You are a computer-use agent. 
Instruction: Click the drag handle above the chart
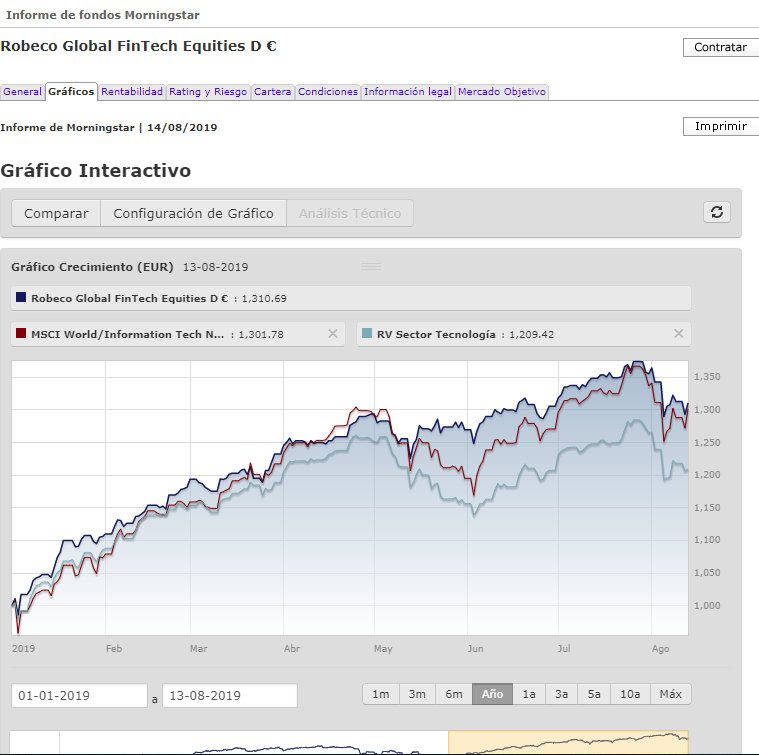[371, 267]
